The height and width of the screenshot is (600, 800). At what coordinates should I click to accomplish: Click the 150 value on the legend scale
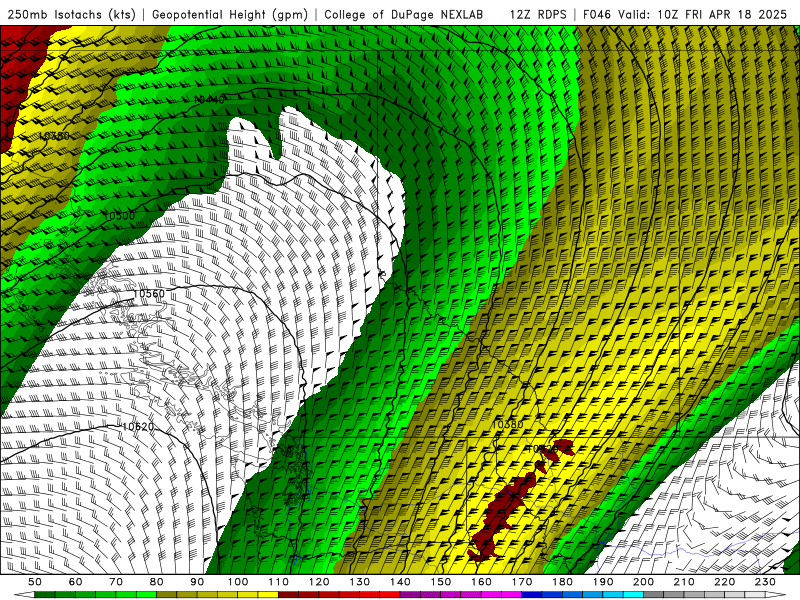point(441,582)
